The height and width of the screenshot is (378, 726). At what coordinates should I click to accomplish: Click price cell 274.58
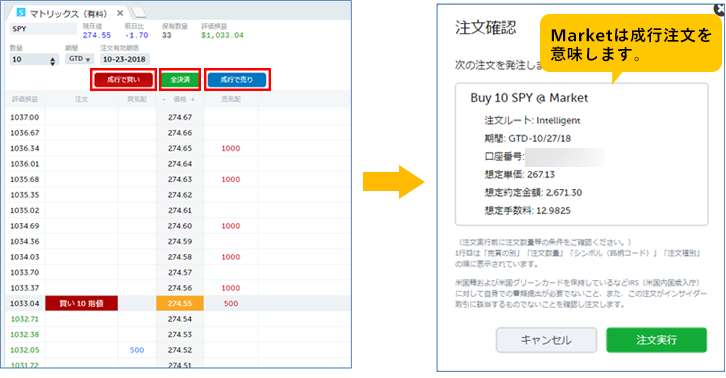pyautogui.click(x=180, y=257)
